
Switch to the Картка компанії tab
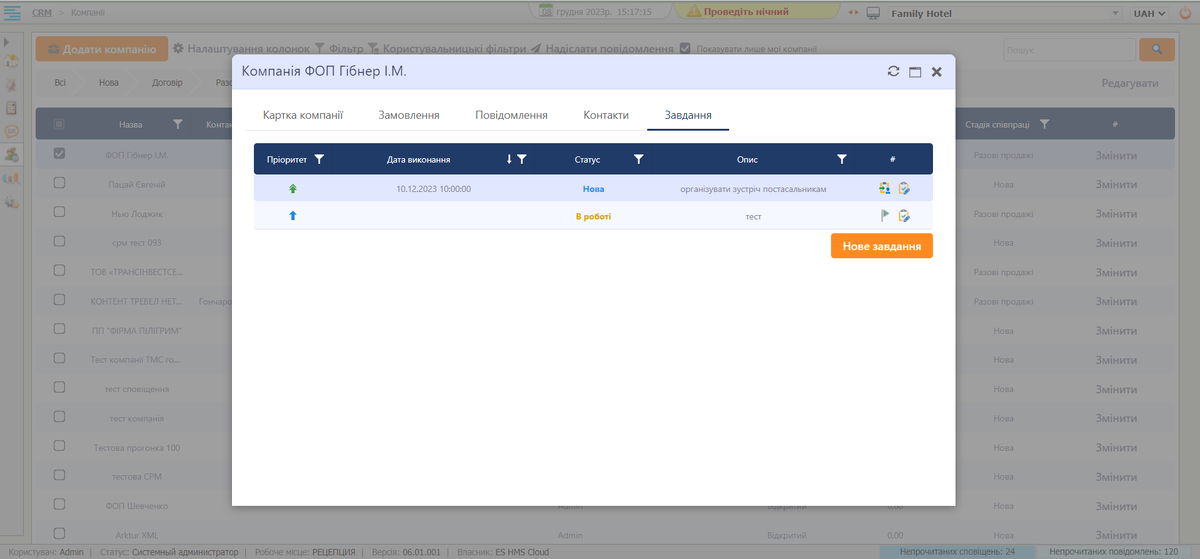(303, 115)
